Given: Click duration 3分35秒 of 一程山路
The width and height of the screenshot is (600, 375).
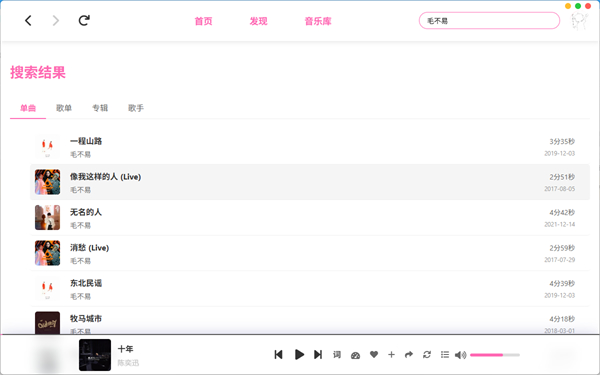Looking at the screenshot, I should tap(562, 142).
